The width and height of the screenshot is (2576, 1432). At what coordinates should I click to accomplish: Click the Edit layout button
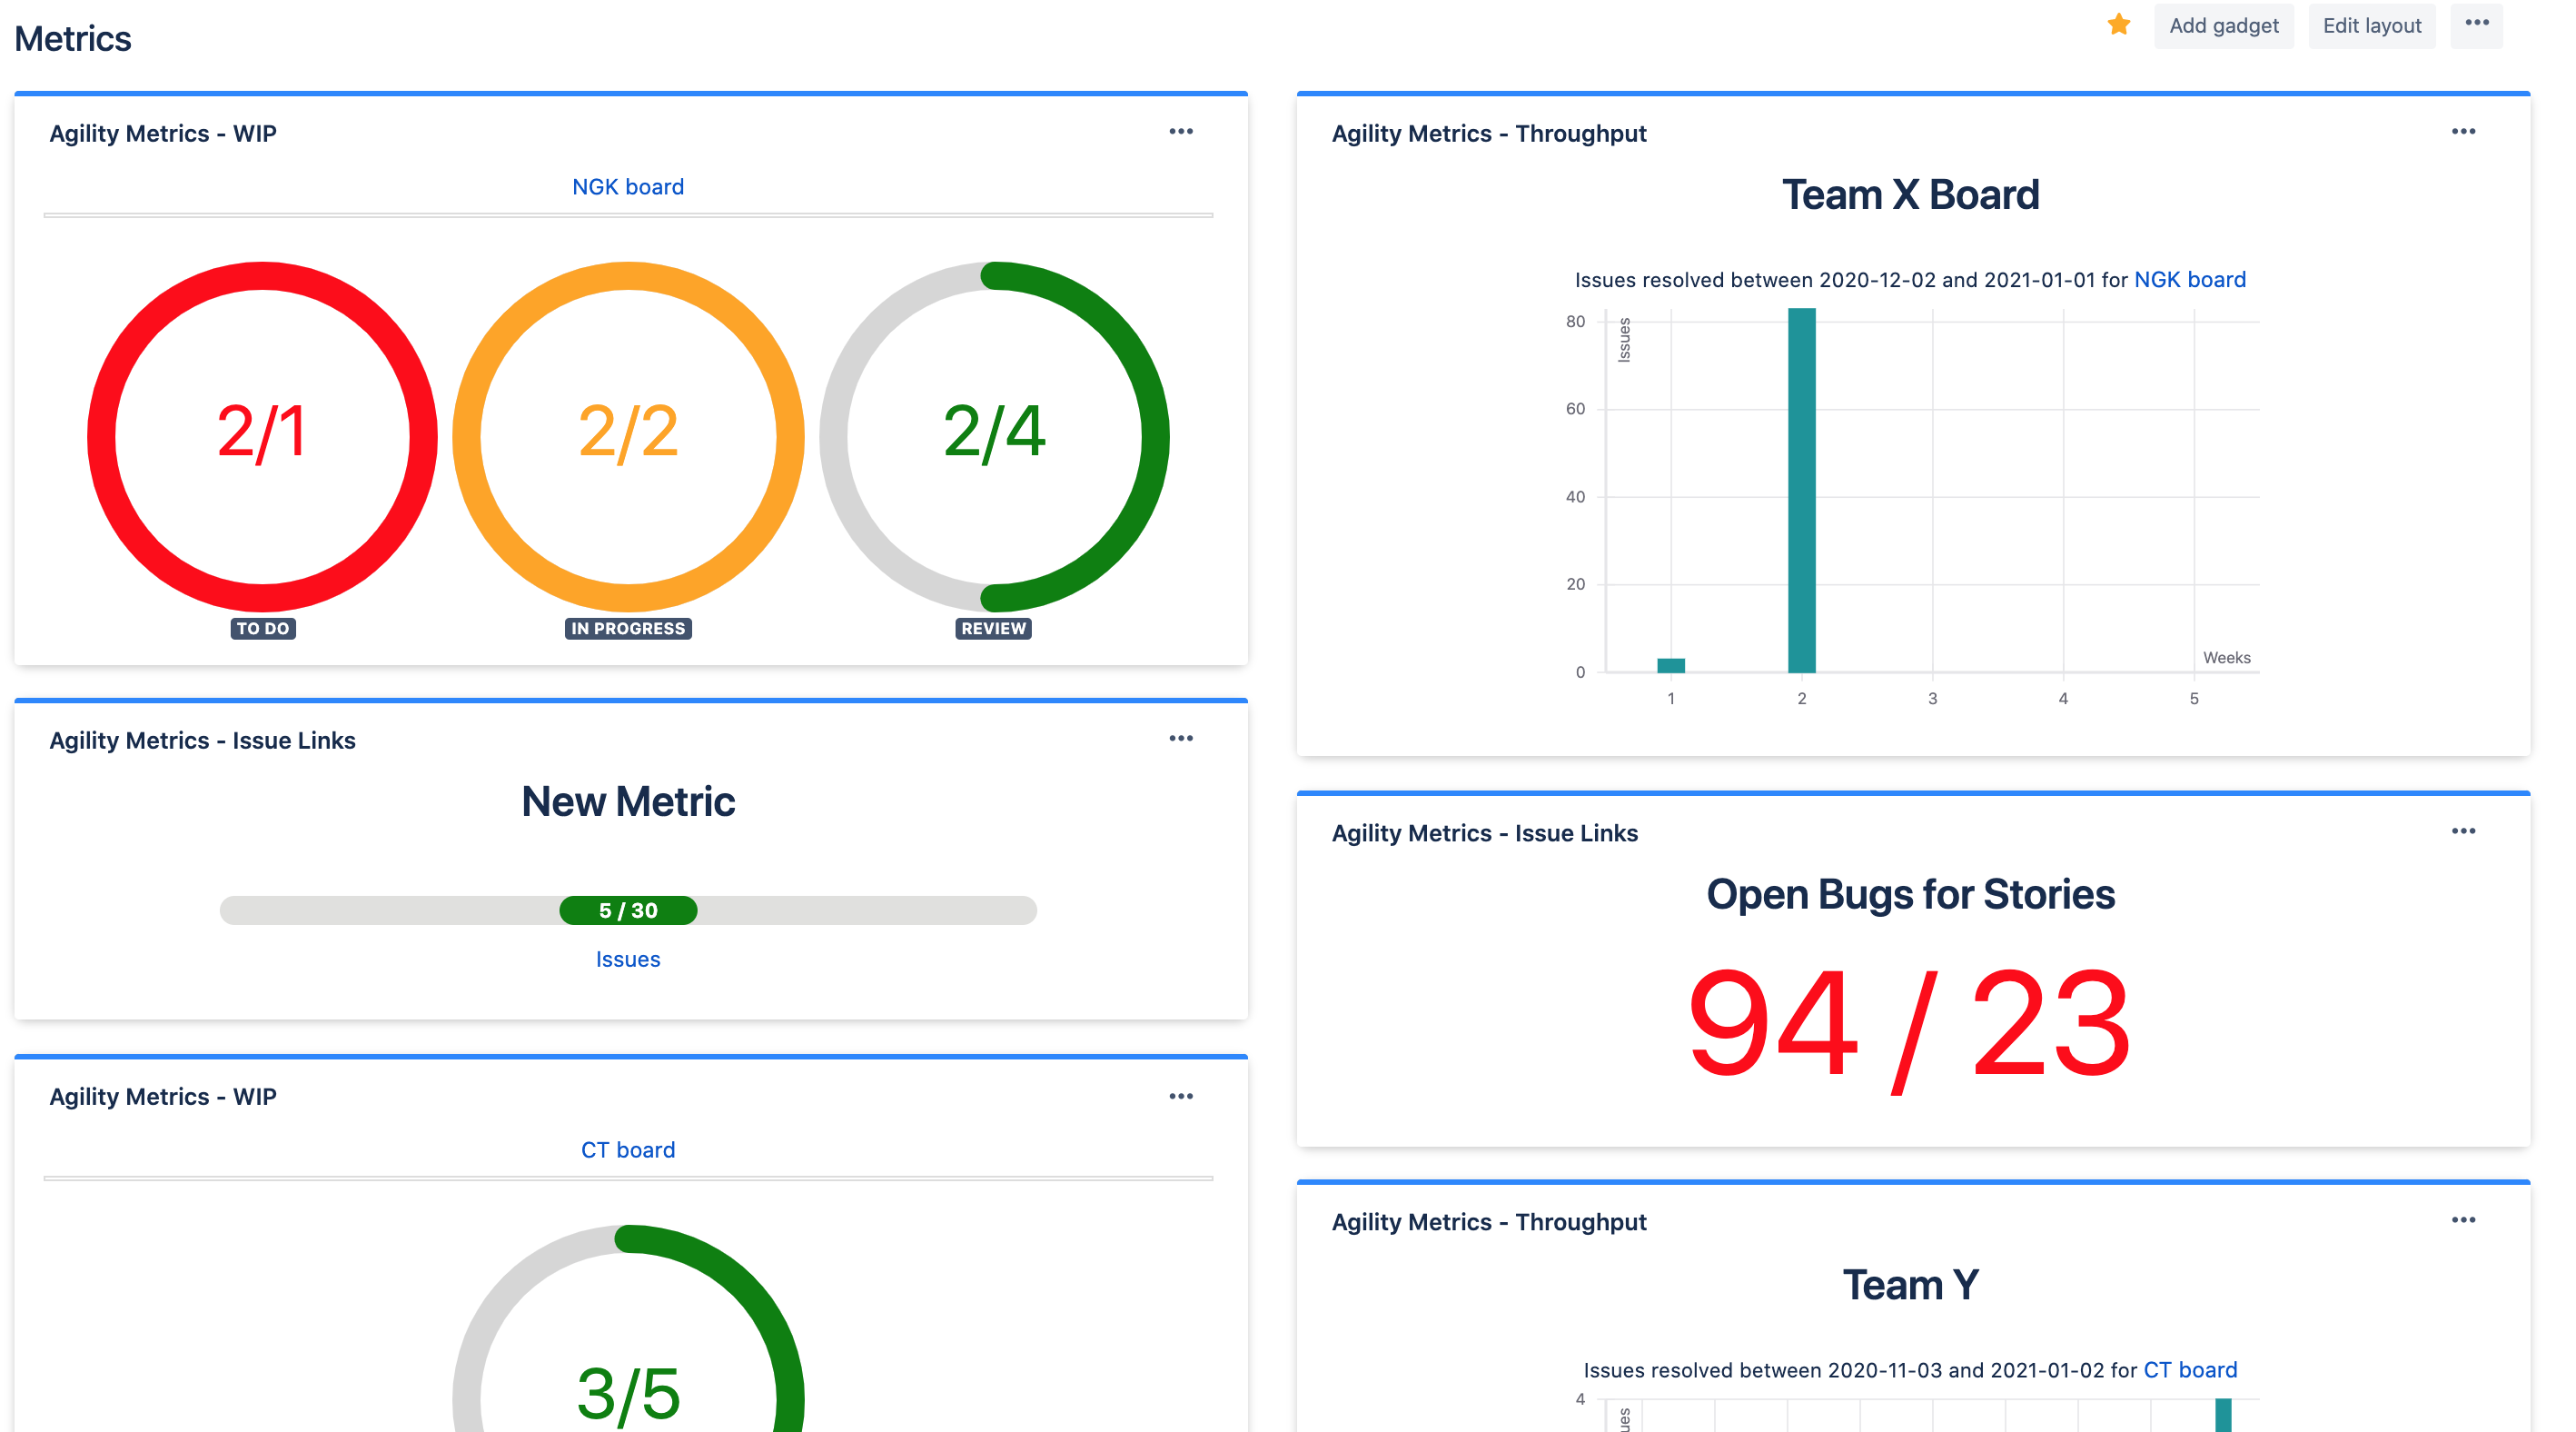2372,25
